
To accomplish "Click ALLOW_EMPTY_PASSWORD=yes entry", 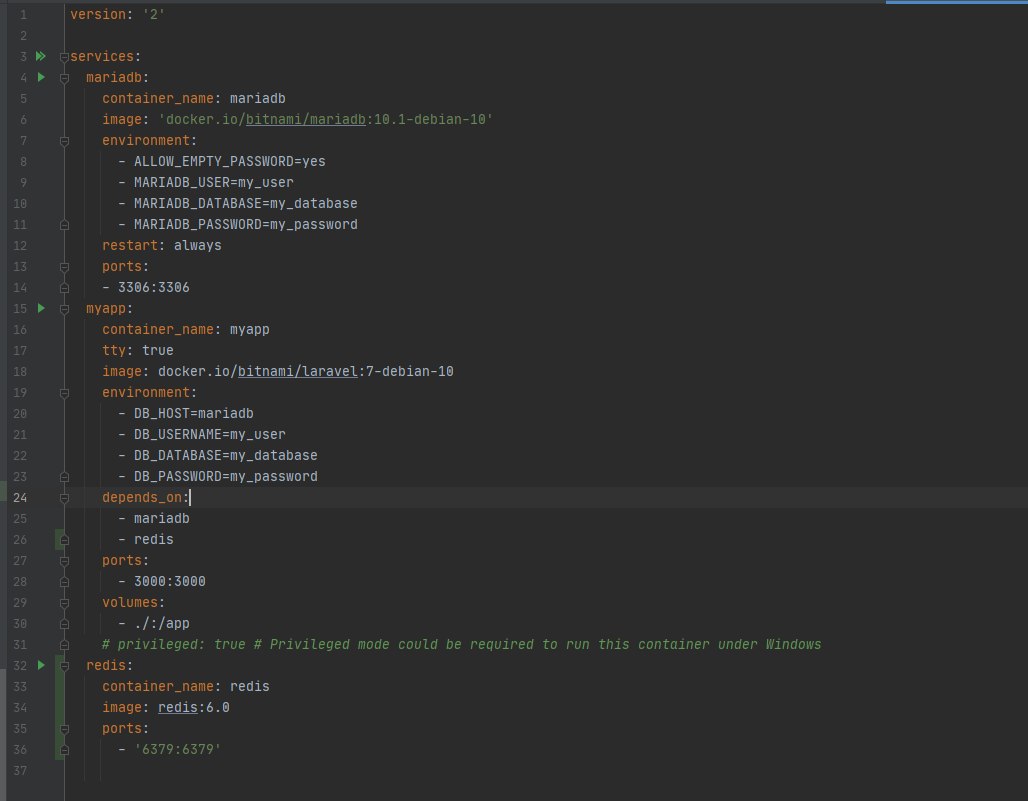I will (229, 161).
